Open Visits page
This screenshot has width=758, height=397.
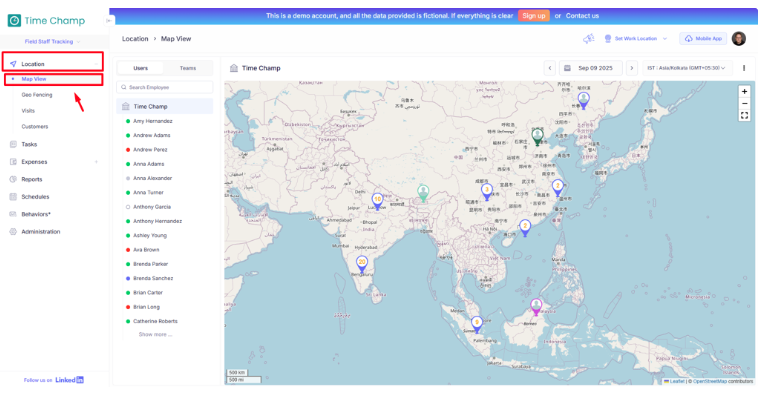[28, 111]
